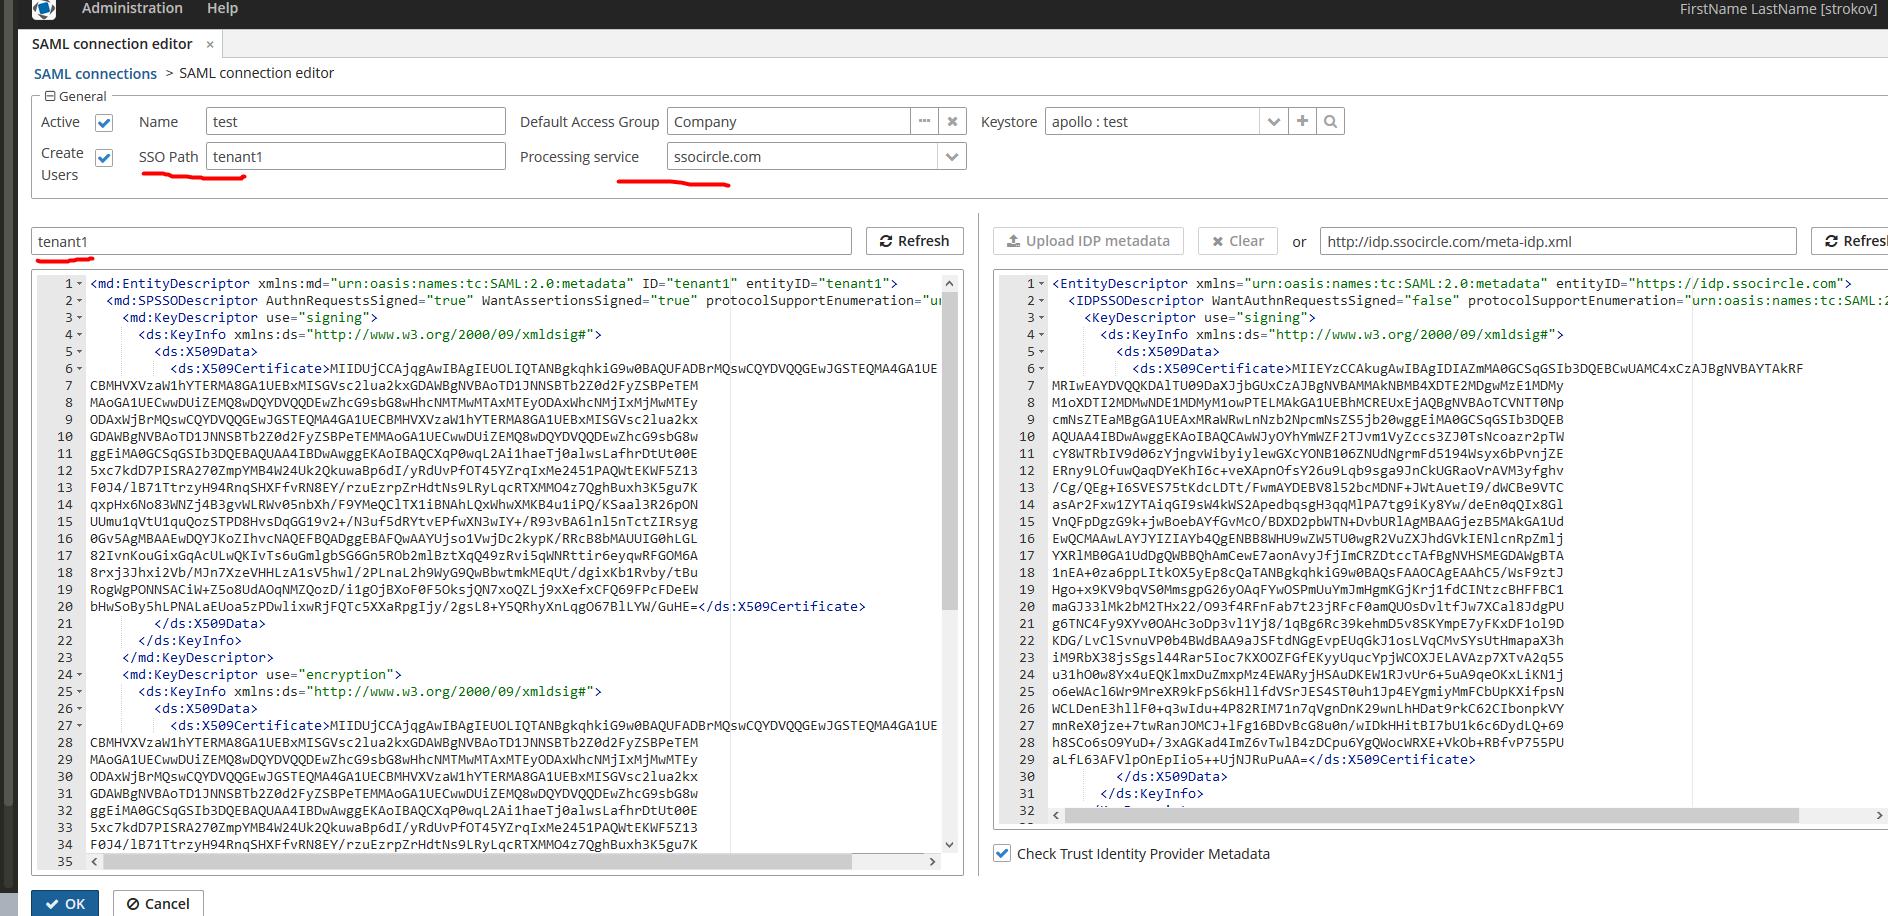Open Default Access Group browse ellipsis

(925, 121)
